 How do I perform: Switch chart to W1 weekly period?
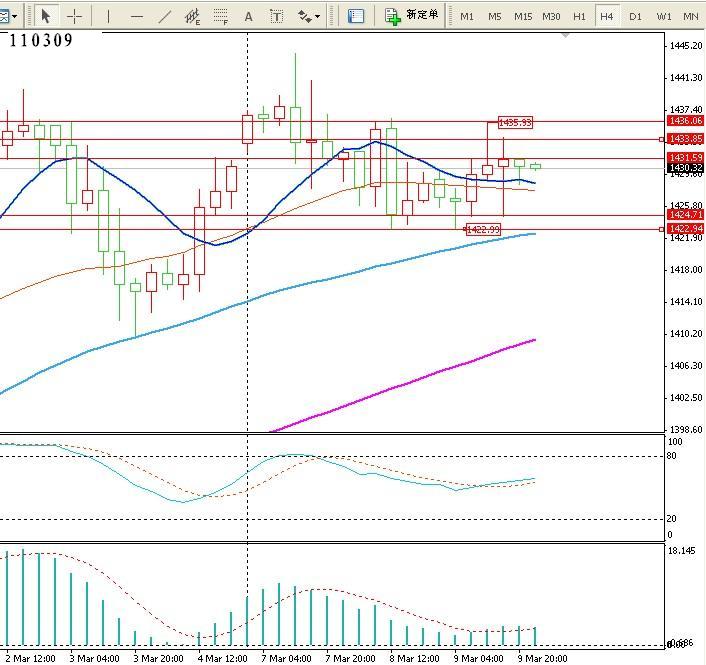point(663,16)
